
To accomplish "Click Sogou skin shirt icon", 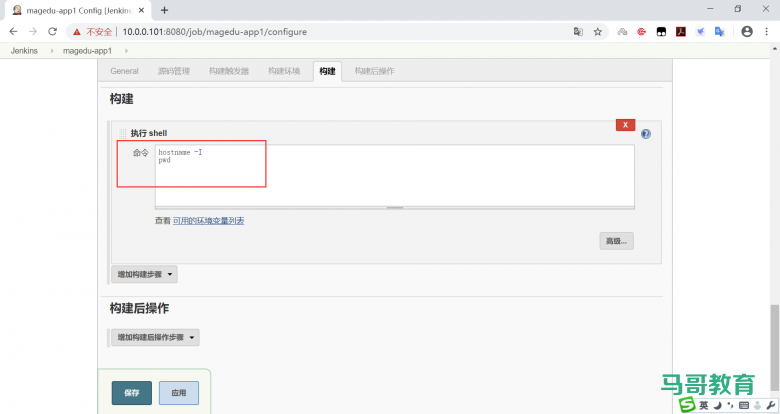I will pos(757,406).
